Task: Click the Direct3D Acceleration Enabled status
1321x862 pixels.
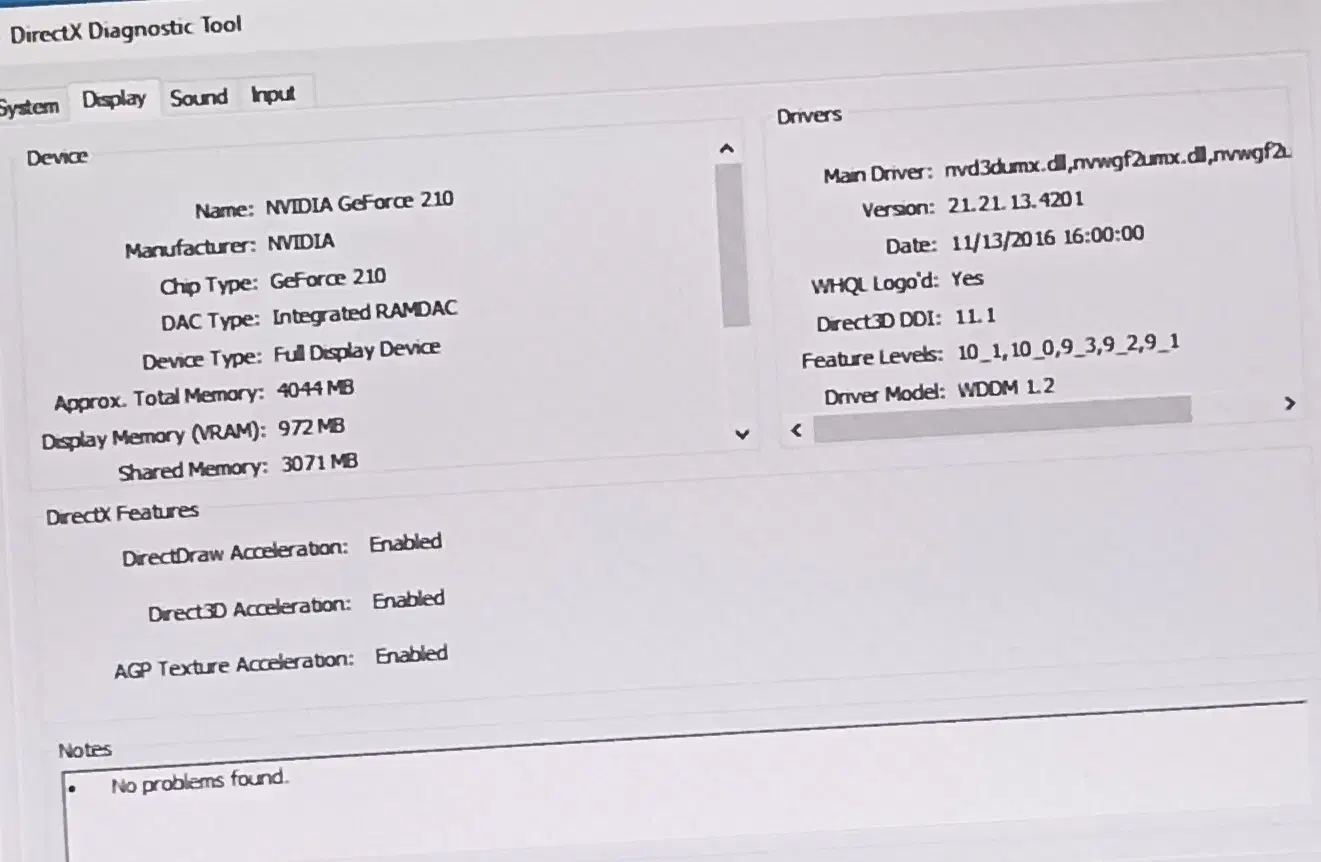Action: (408, 601)
